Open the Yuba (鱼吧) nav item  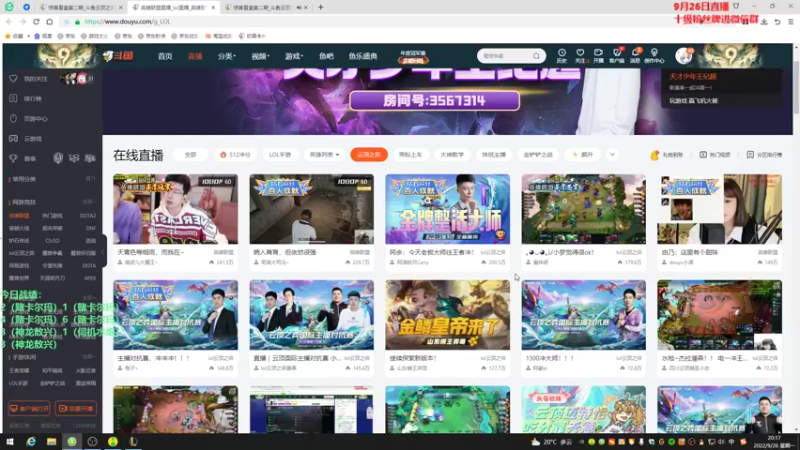pyautogui.click(x=326, y=56)
